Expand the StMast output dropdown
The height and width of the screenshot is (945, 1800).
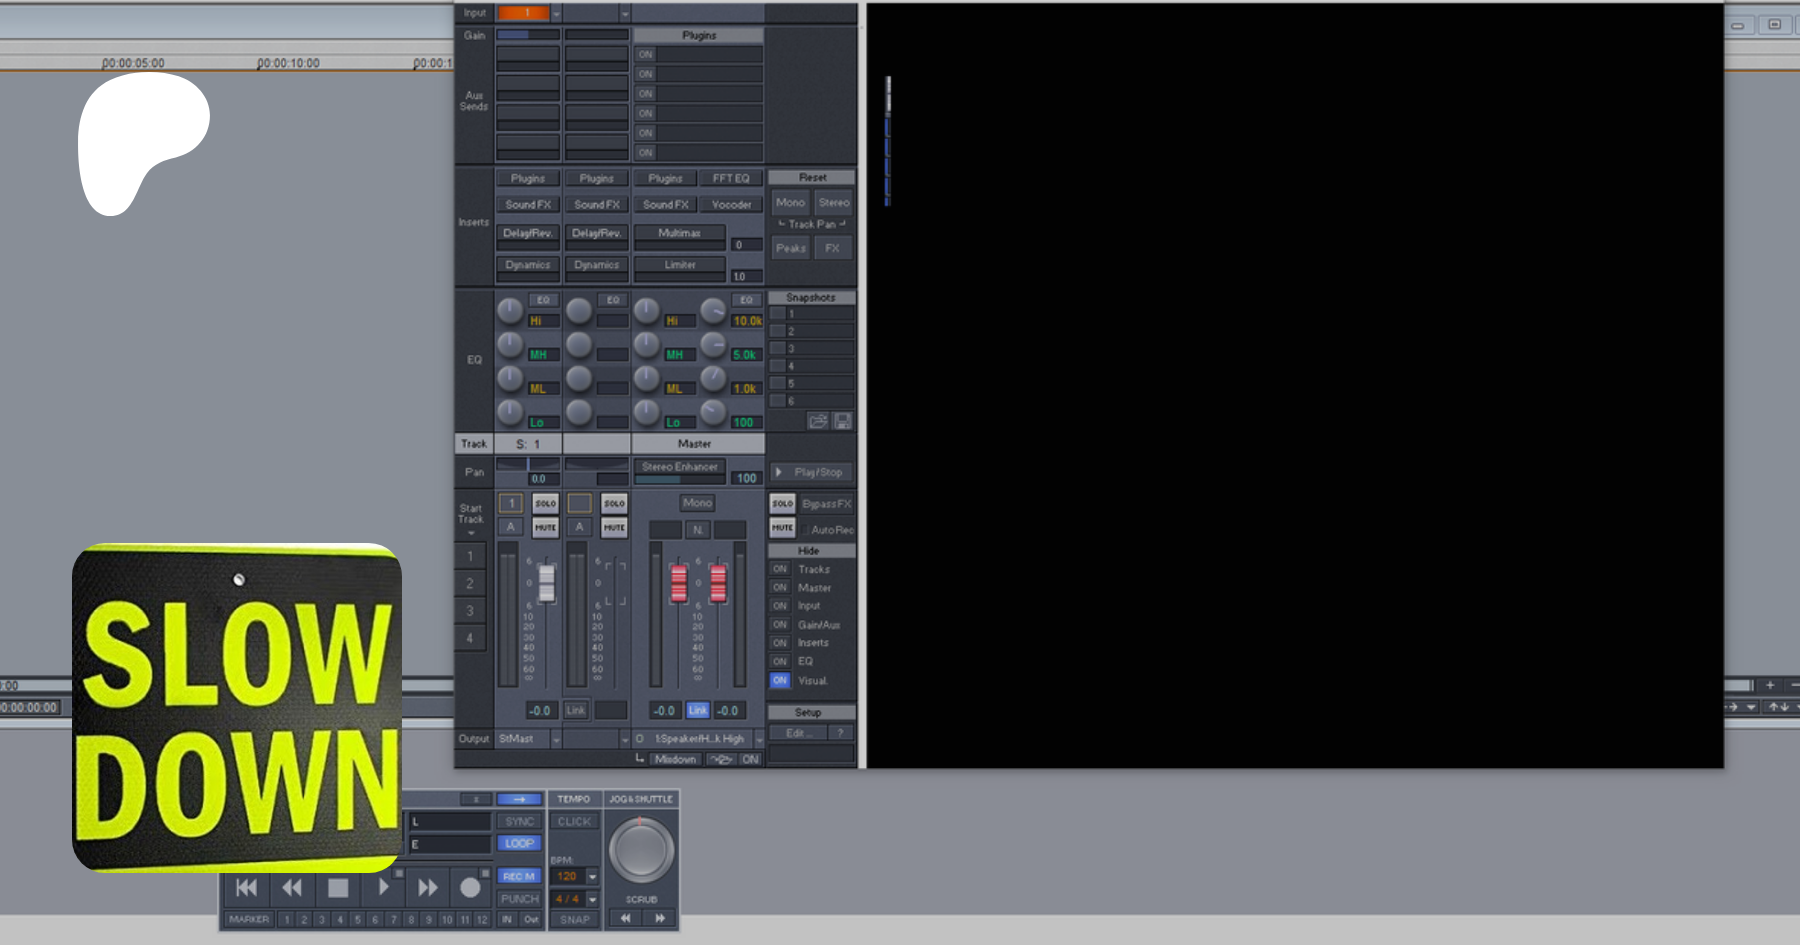556,739
